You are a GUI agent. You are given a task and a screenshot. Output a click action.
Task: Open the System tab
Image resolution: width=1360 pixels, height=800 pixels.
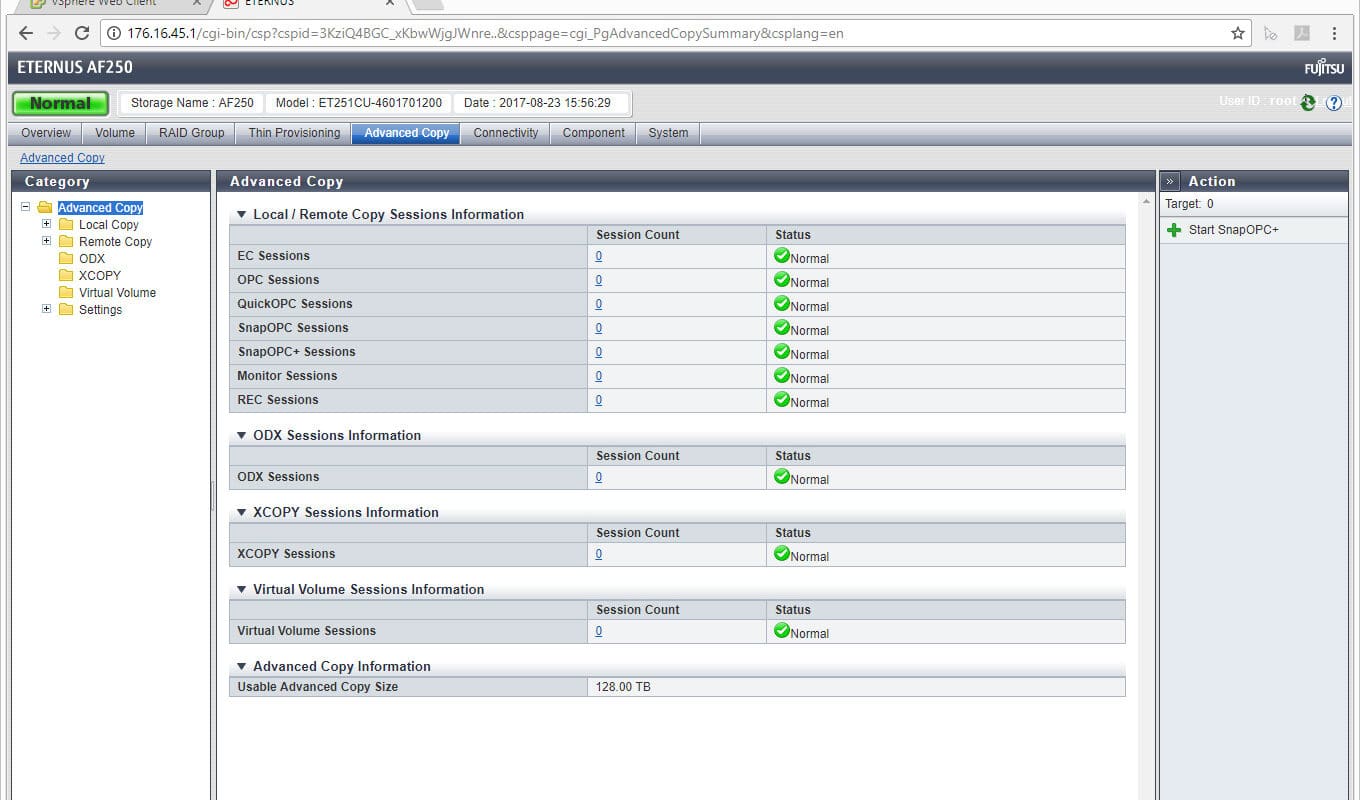tap(668, 133)
